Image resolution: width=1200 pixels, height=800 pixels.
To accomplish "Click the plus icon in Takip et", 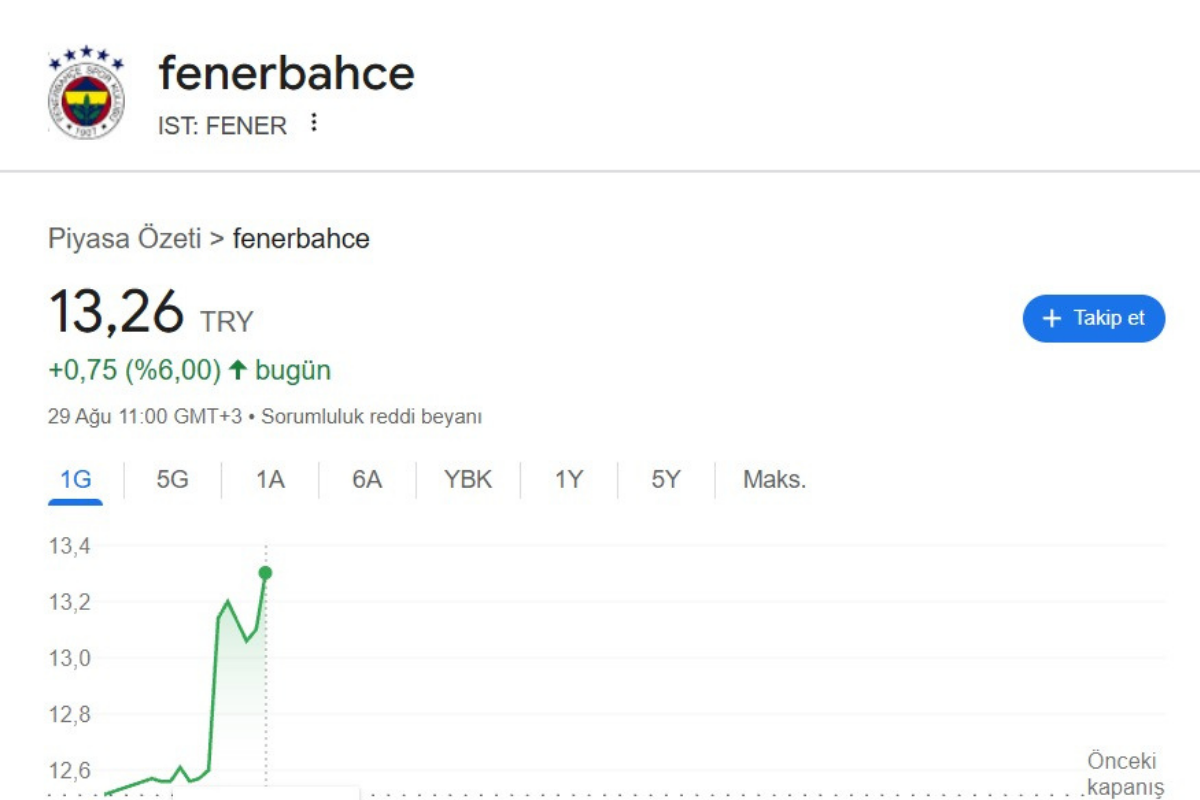I will coord(1051,318).
